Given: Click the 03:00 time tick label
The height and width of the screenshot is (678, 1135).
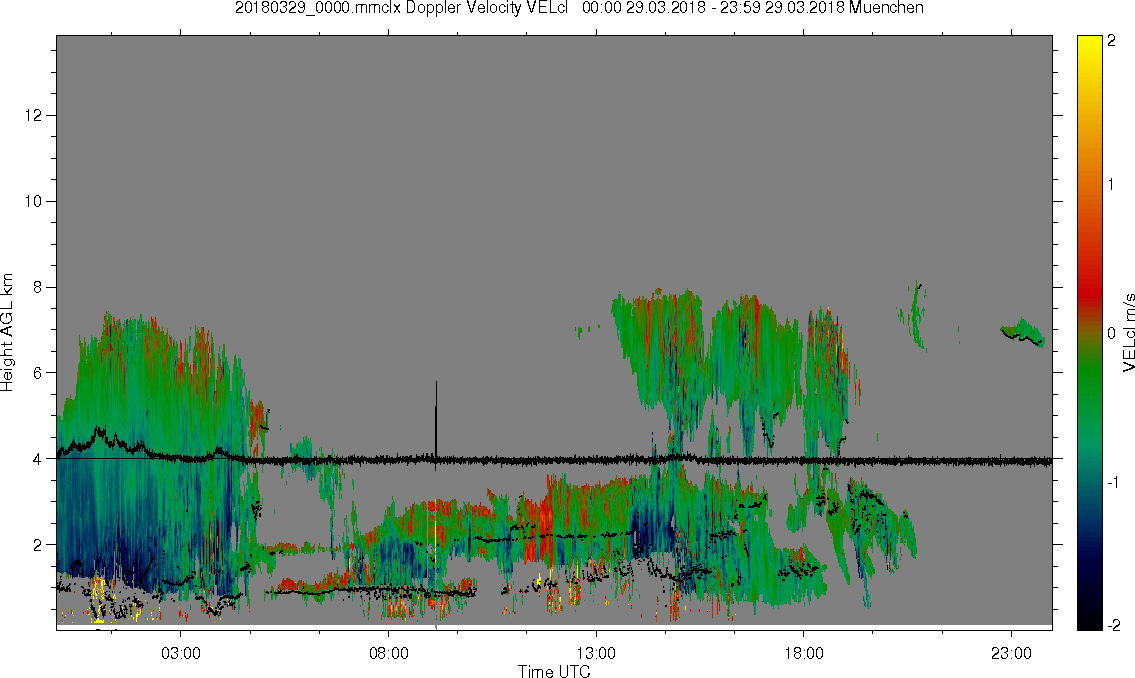Looking at the screenshot, I should [180, 653].
